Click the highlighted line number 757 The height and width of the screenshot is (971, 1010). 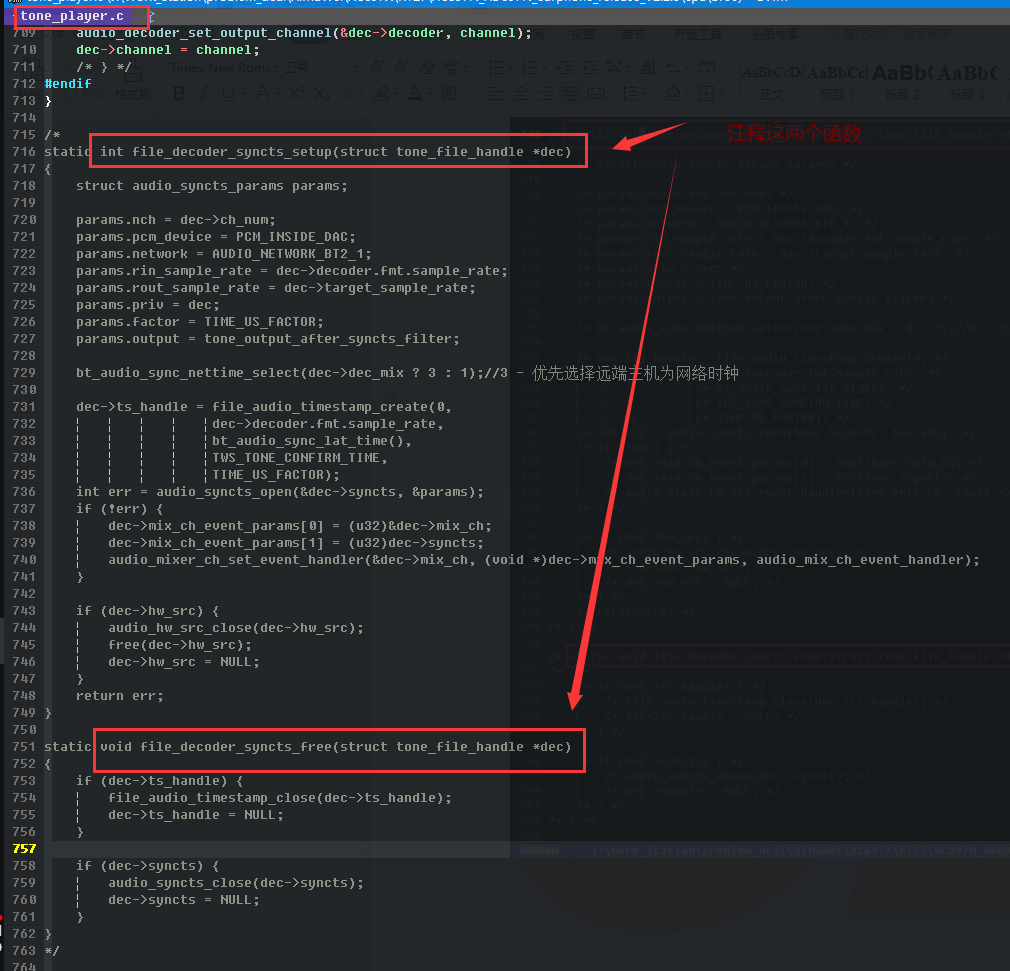click(x=24, y=849)
